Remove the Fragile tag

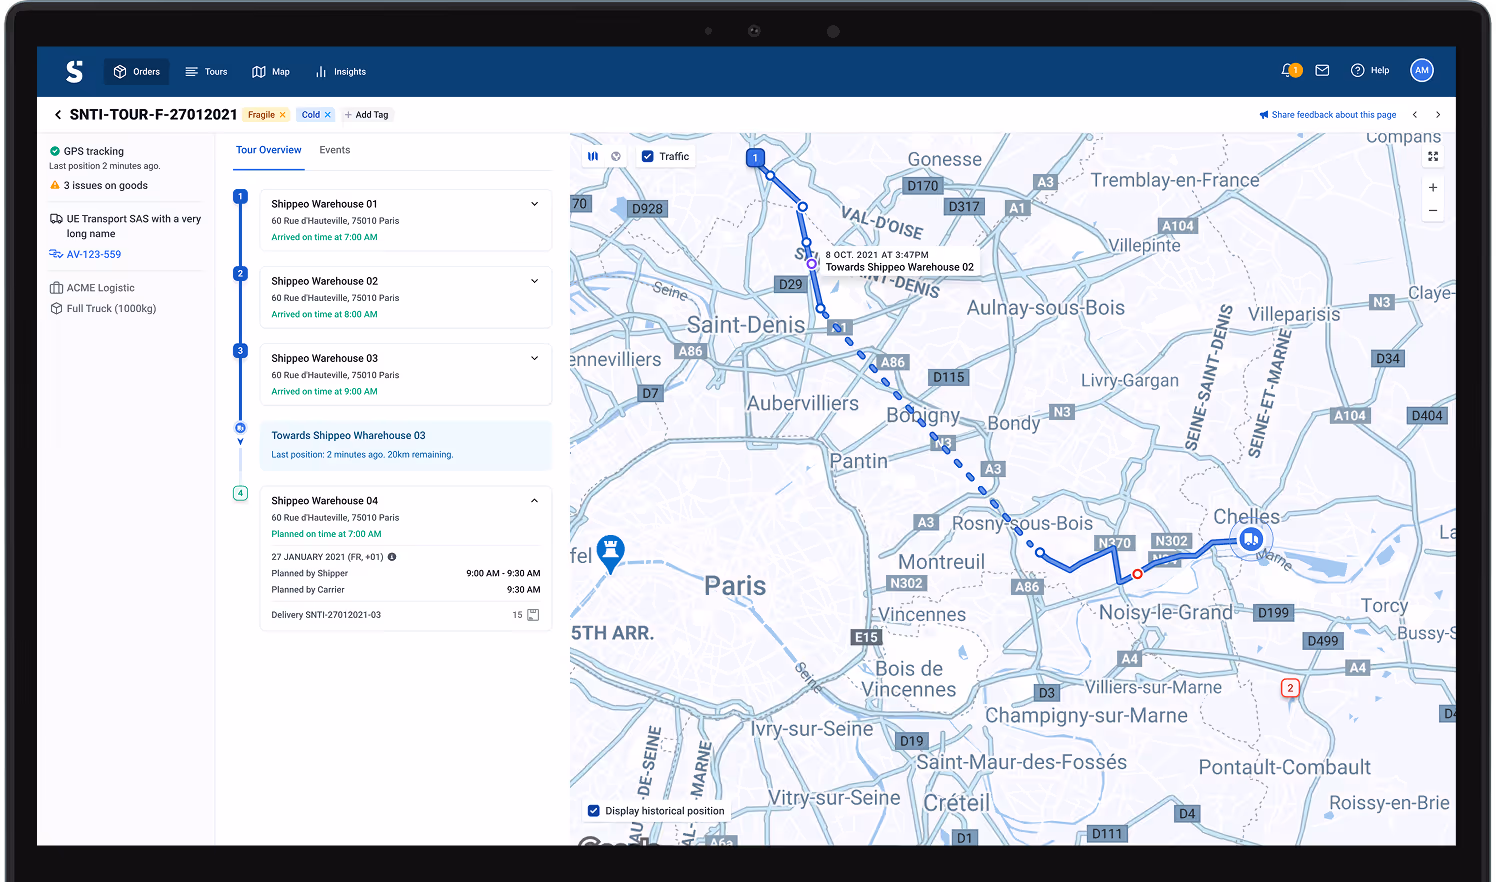point(283,115)
